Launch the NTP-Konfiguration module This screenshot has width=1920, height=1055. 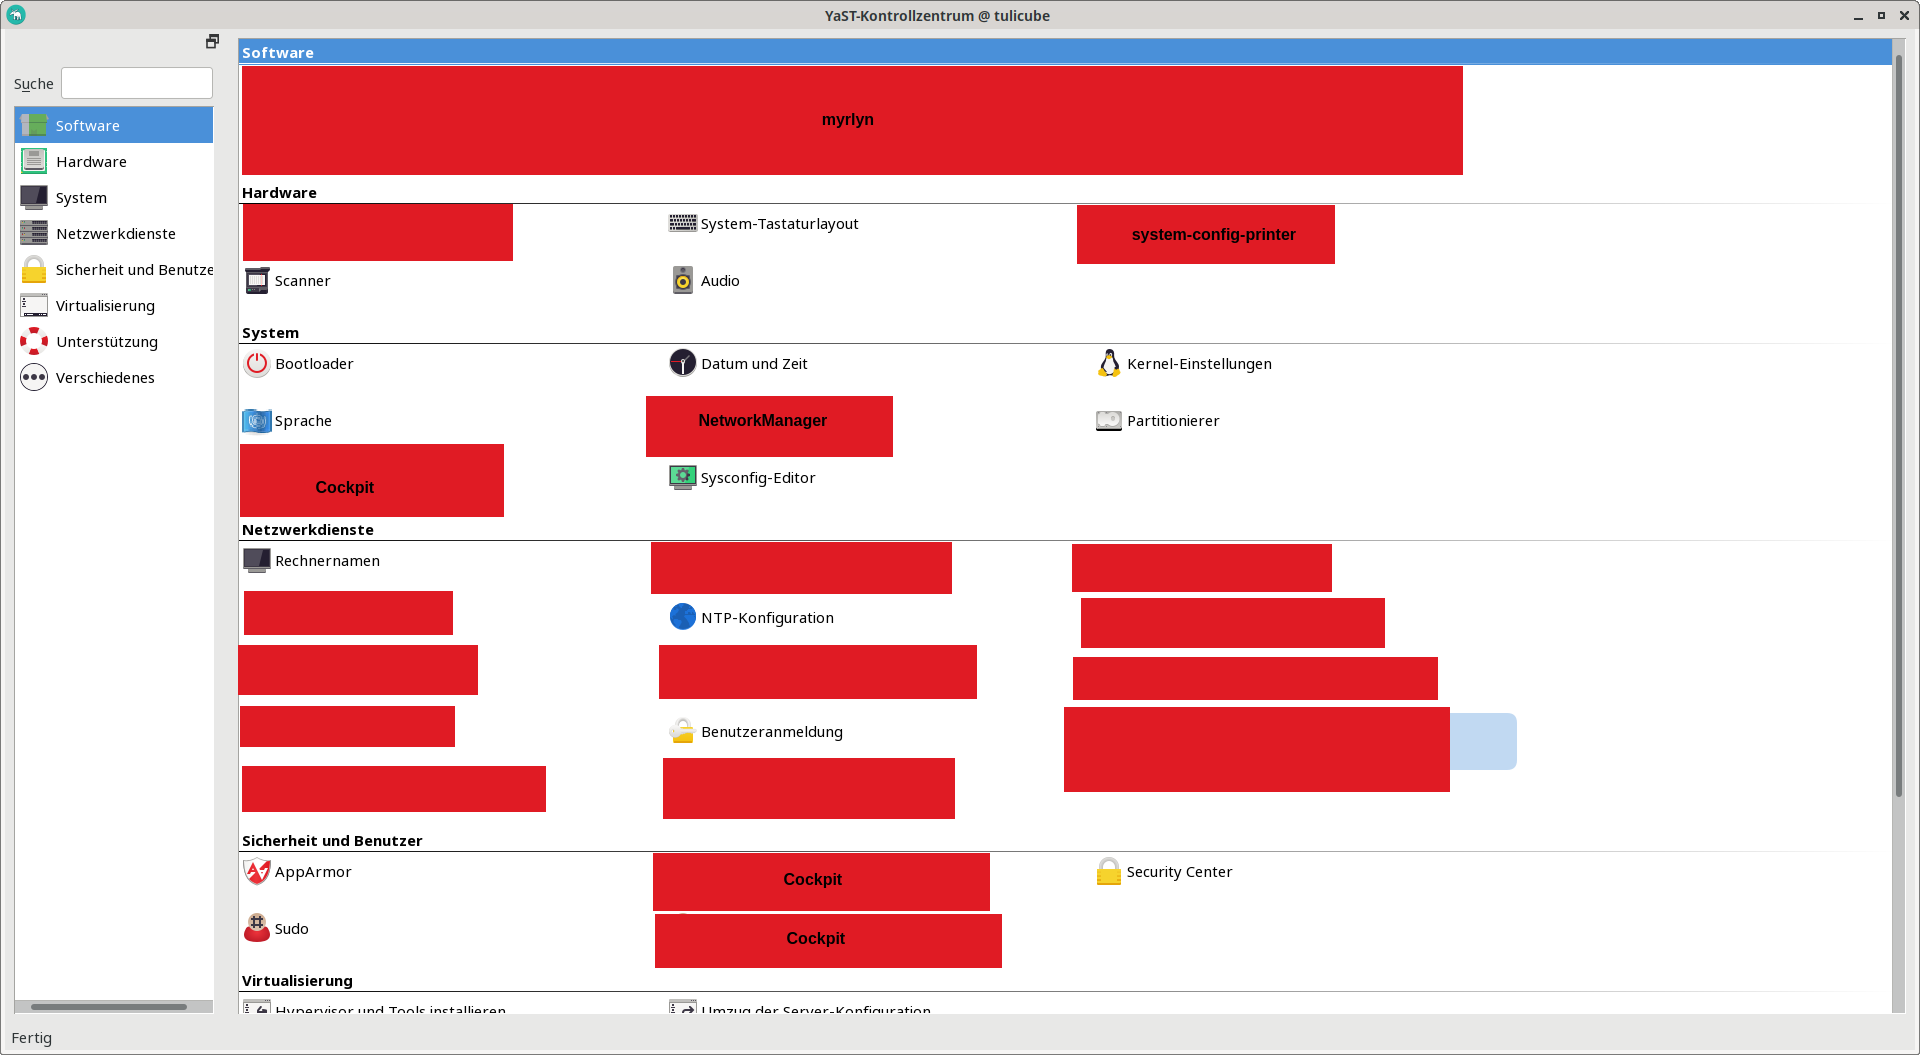coord(752,618)
